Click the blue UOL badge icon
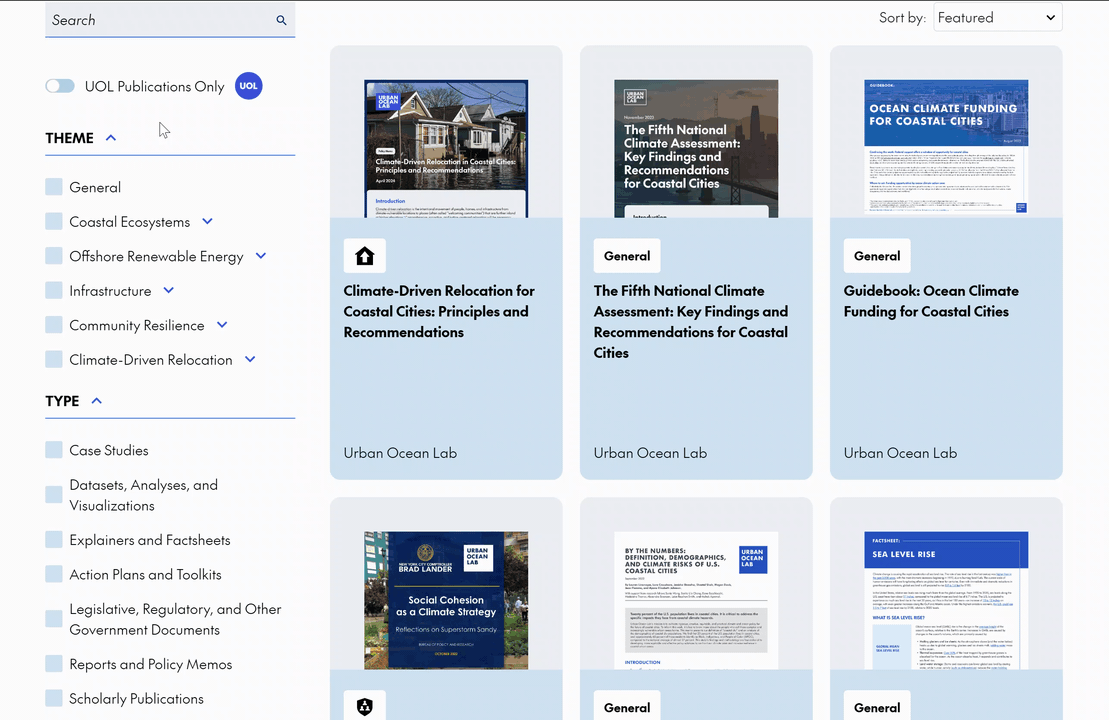1109x720 pixels. (x=248, y=86)
